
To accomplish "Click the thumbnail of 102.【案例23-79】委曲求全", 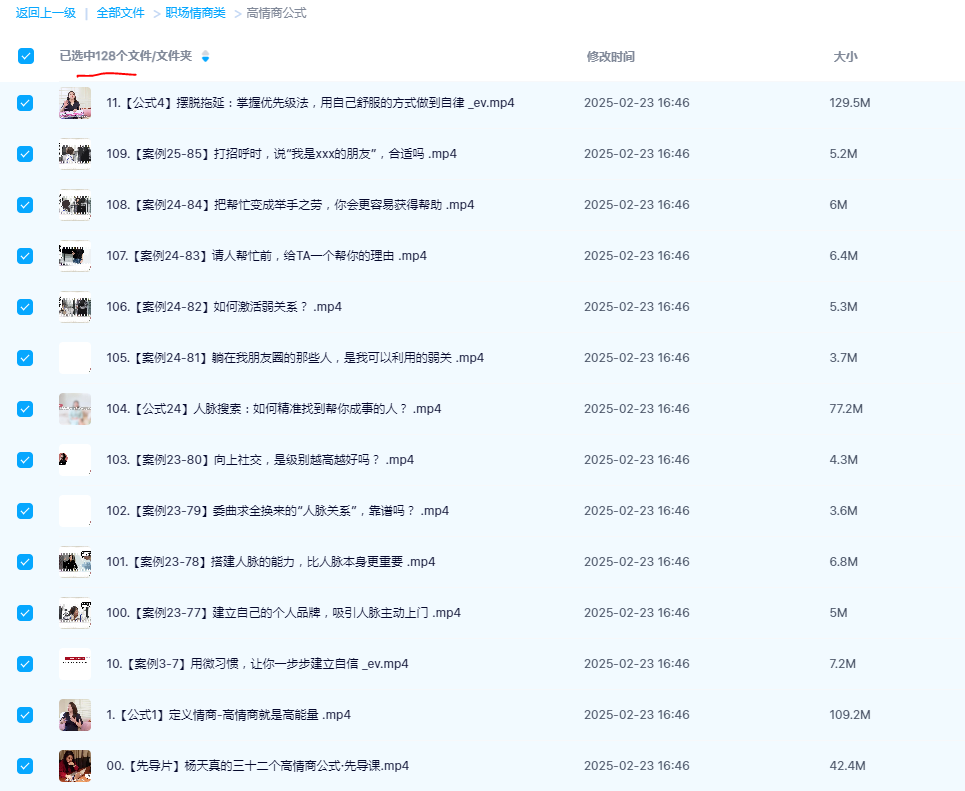I will [74, 510].
